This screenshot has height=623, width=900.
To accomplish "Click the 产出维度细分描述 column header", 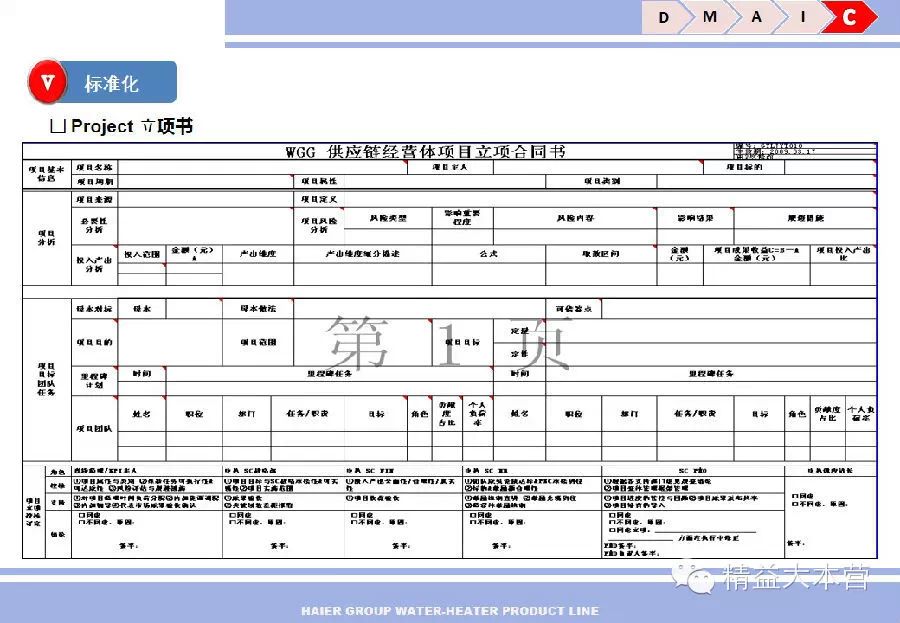I will click(362, 254).
